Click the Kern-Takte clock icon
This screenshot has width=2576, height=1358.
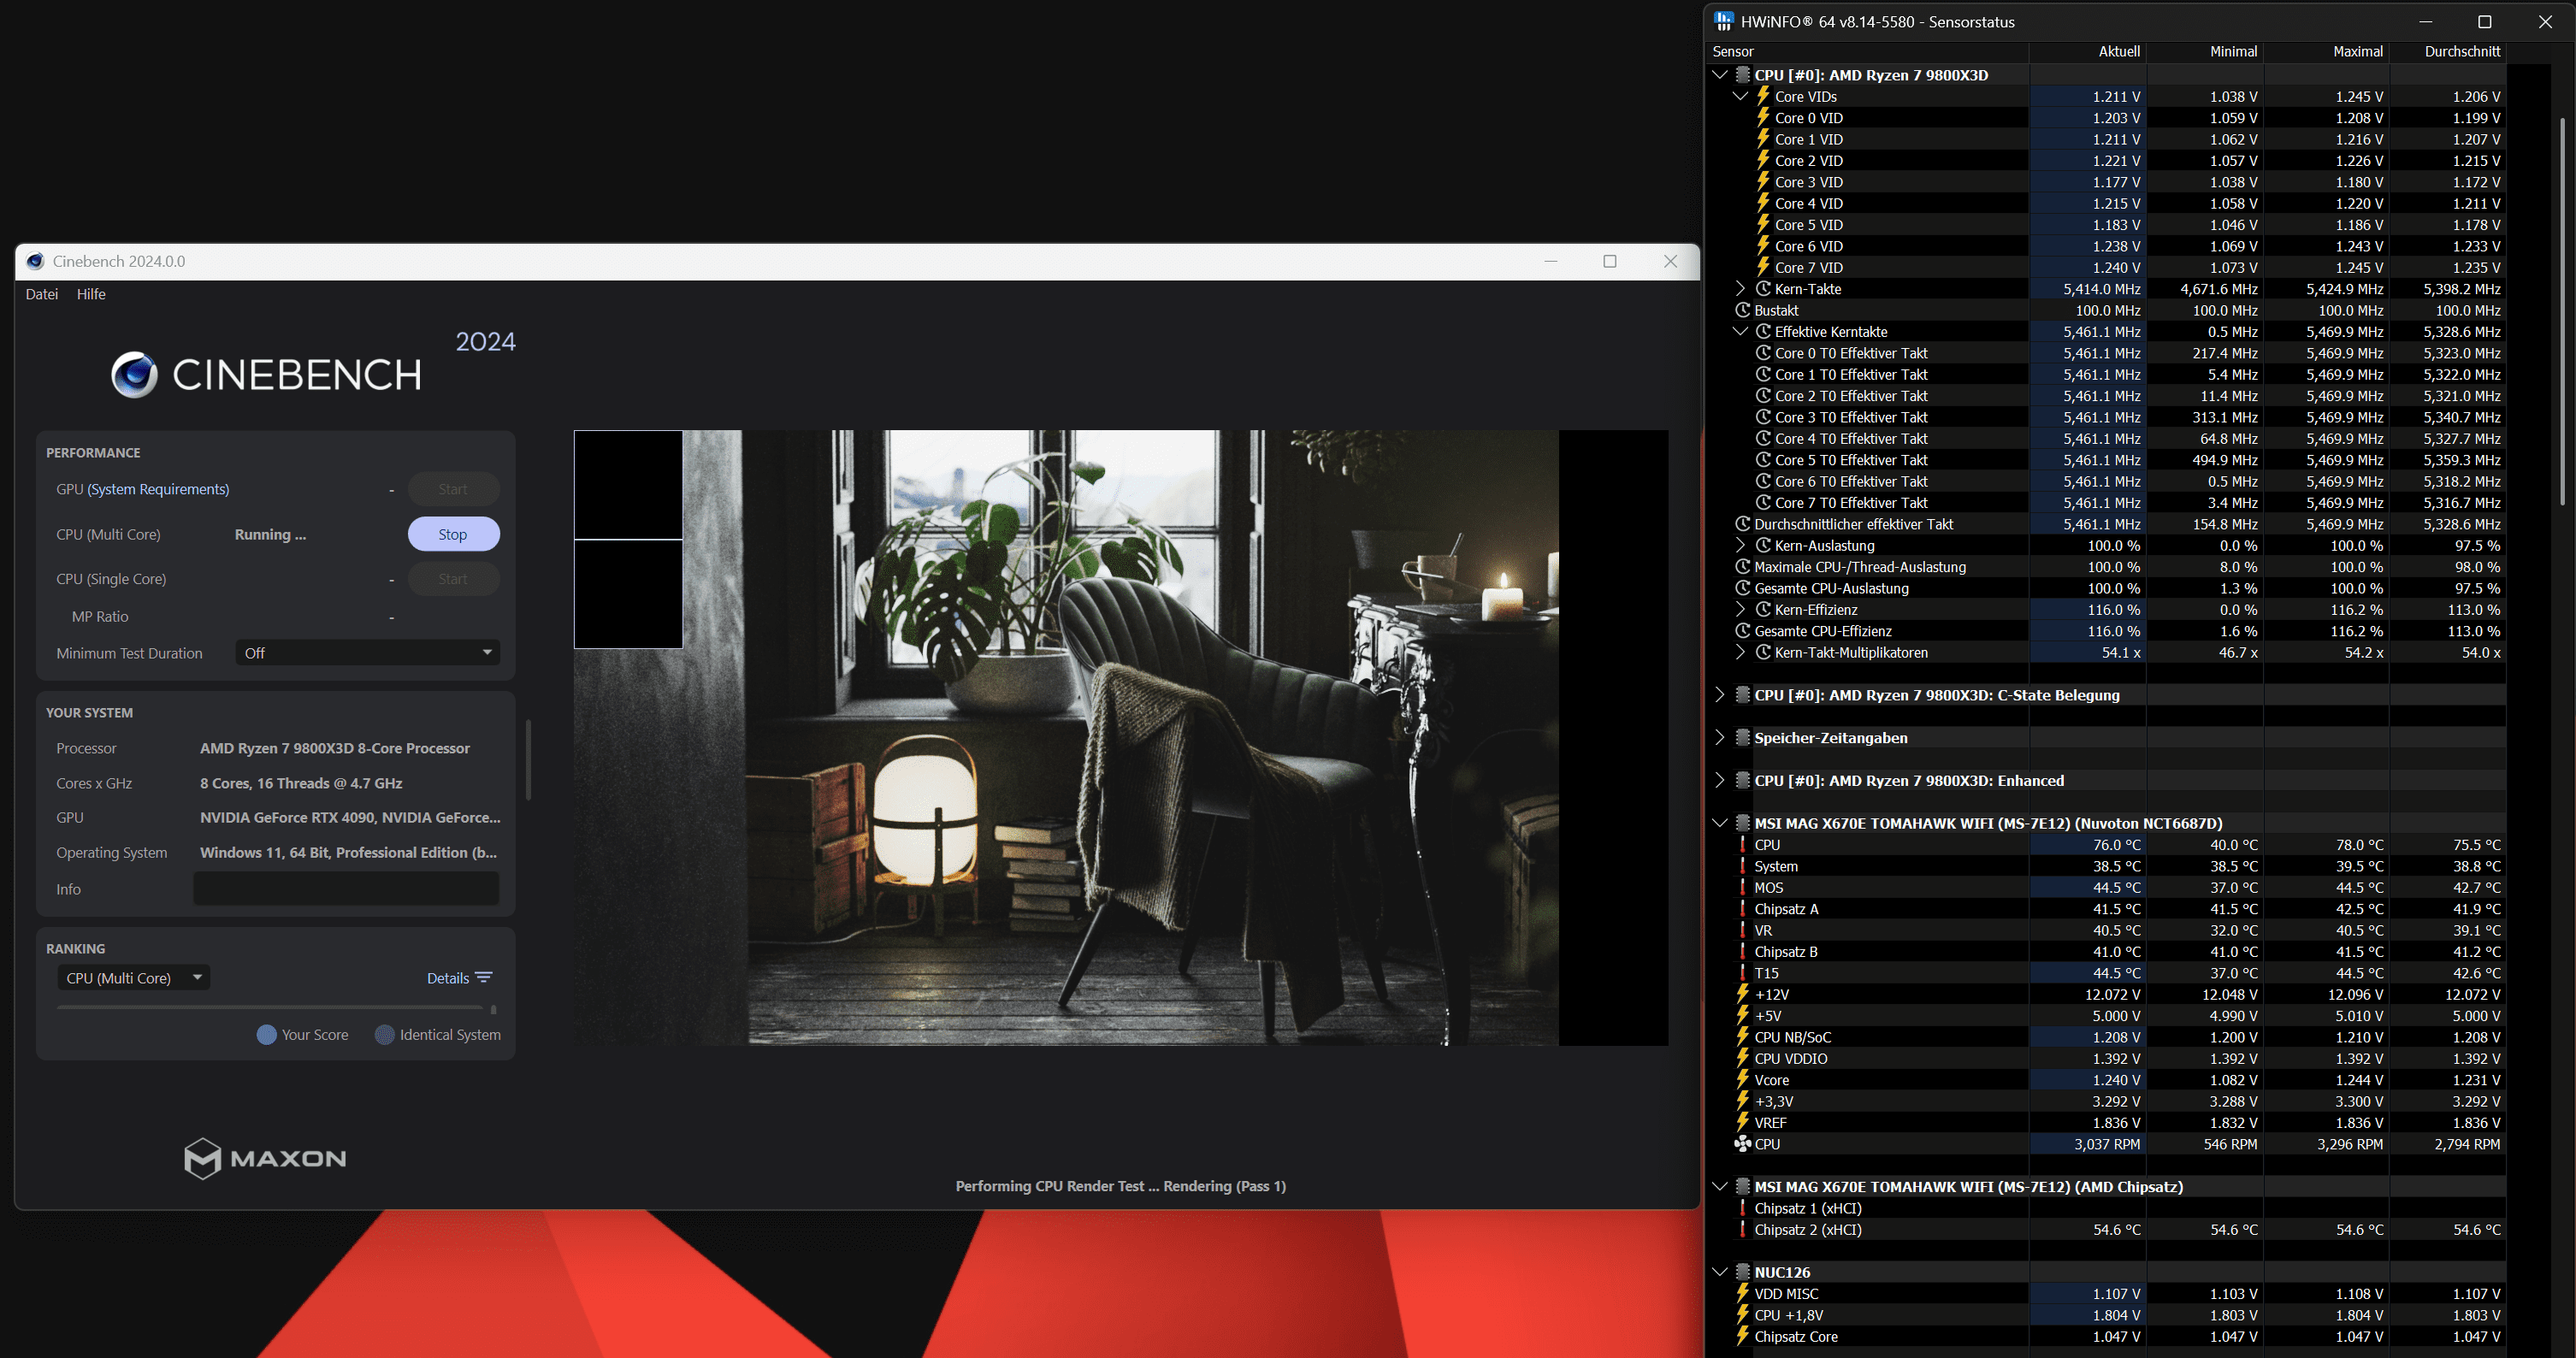(1764, 289)
